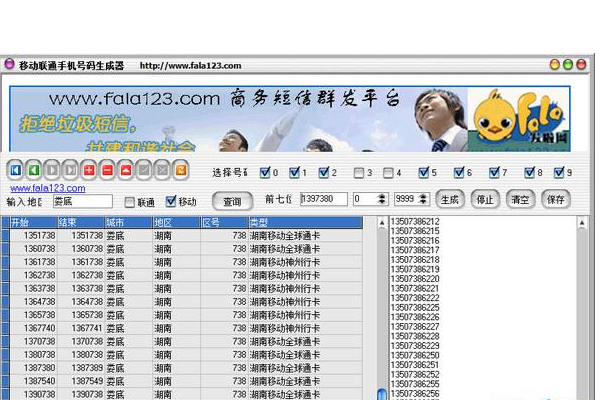Go to previous record with green arrow
The width and height of the screenshot is (600, 400).
34,170
